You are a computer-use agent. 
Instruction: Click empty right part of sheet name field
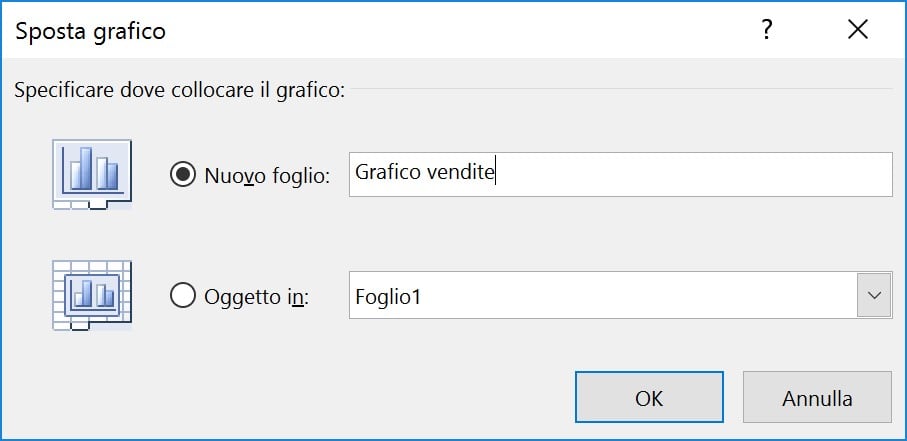click(694, 174)
